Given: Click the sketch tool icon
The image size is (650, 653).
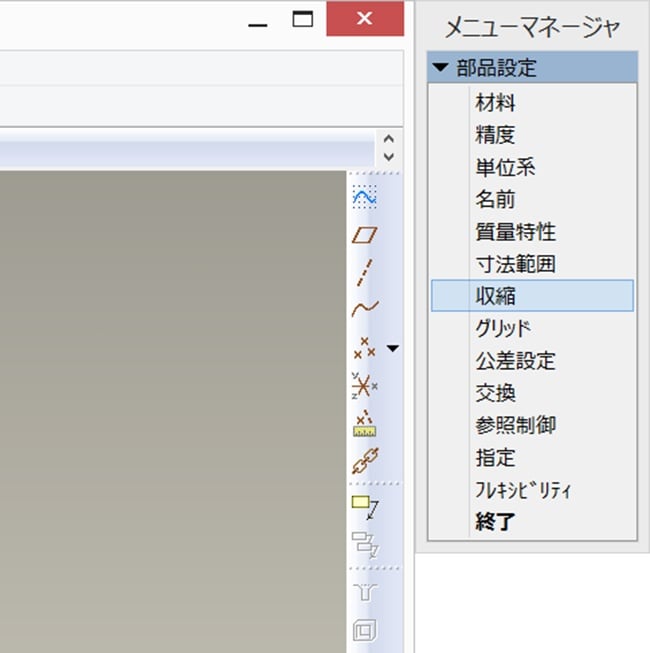Looking at the screenshot, I should coord(364,197).
